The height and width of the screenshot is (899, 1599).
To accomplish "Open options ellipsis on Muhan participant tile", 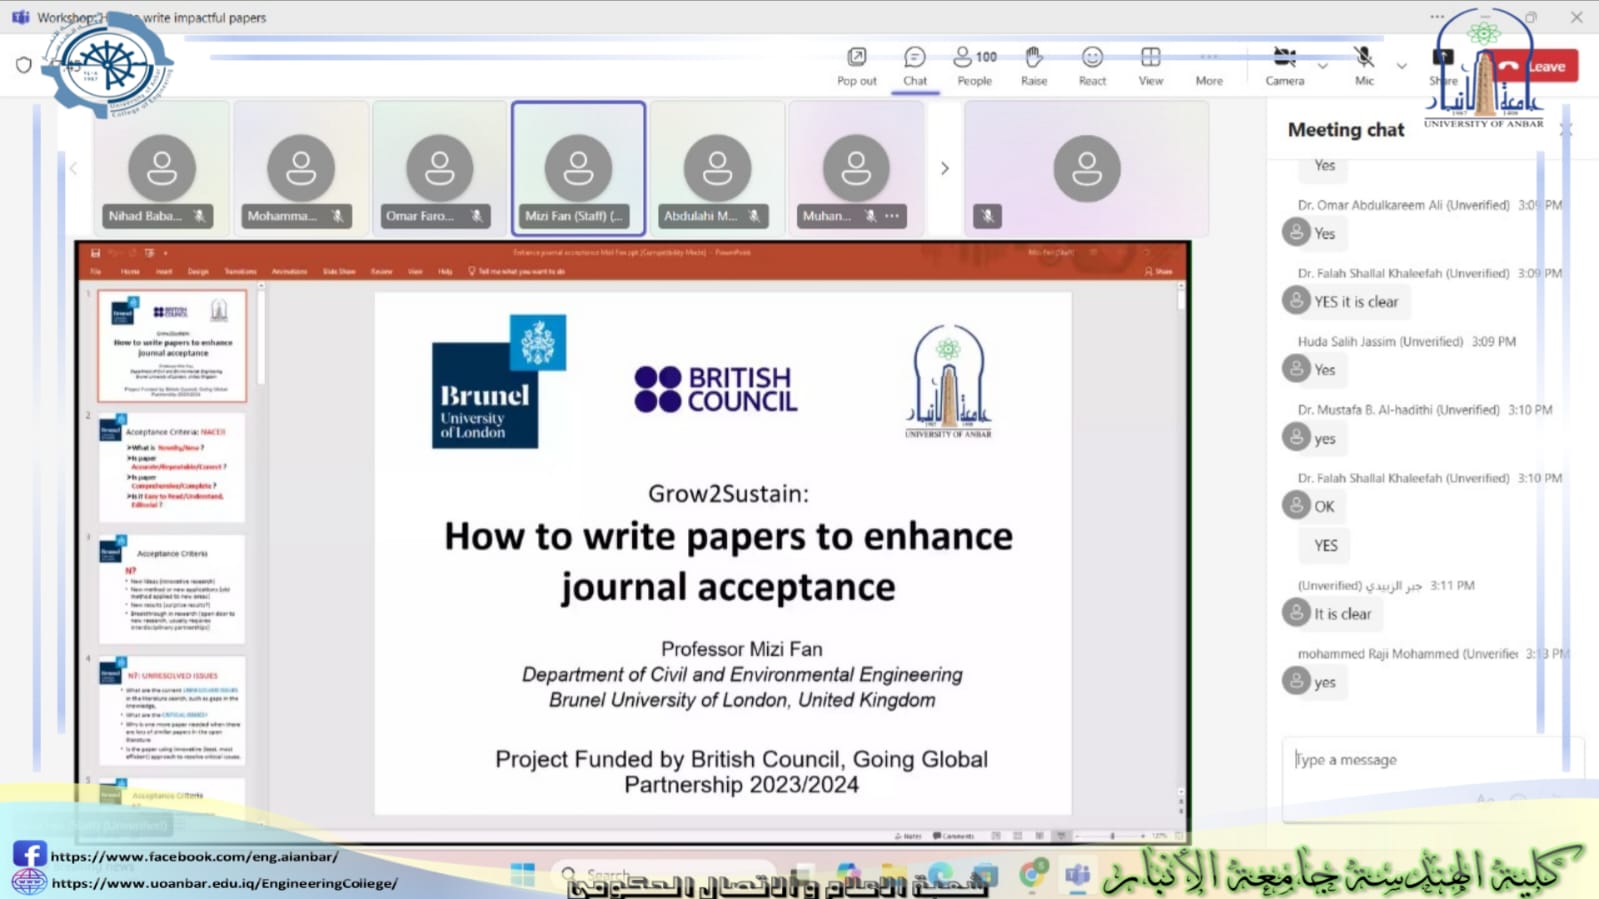I will point(892,216).
